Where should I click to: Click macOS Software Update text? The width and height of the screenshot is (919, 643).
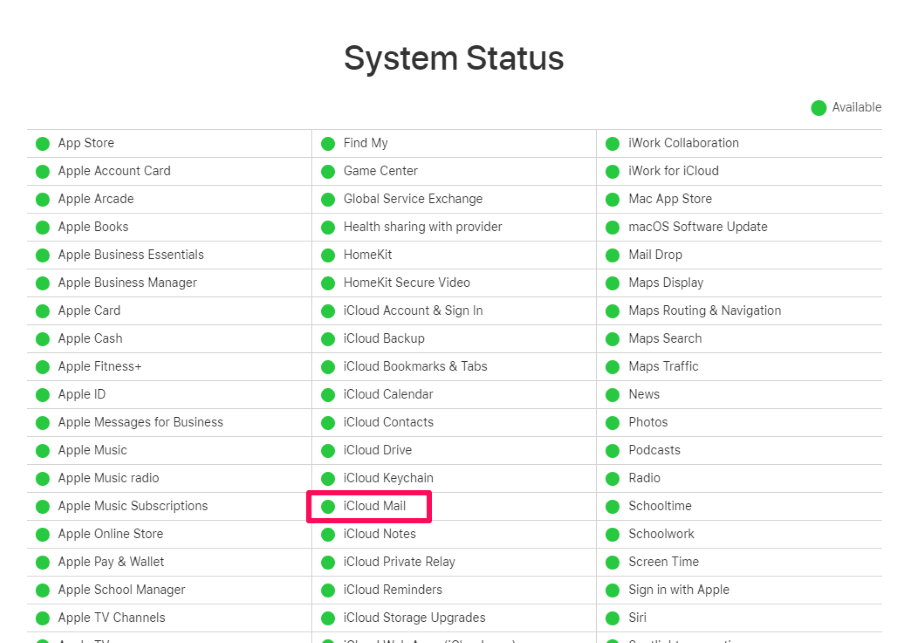[698, 227]
